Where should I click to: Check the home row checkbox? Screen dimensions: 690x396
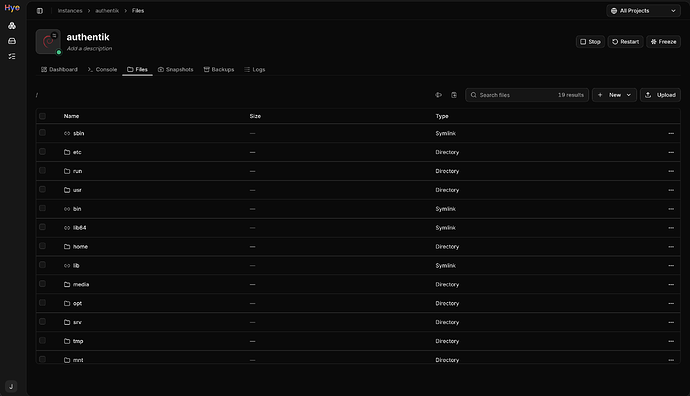pyautogui.click(x=42, y=246)
